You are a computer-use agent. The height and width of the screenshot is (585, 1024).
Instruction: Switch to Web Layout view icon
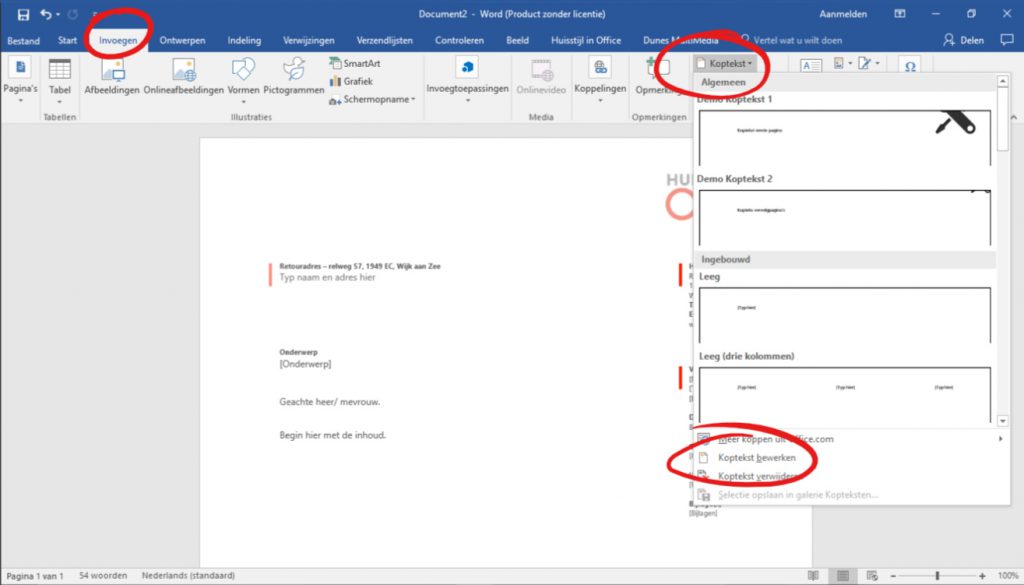tap(872, 576)
